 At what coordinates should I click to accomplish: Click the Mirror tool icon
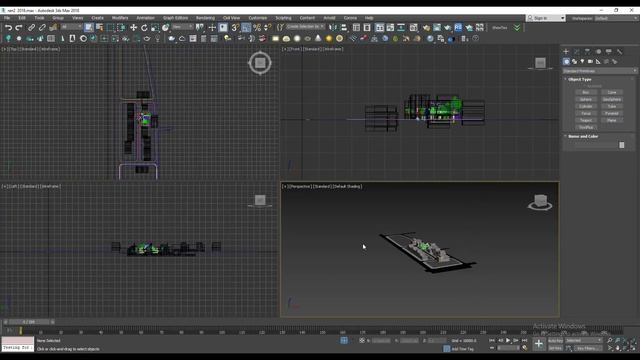(333, 28)
